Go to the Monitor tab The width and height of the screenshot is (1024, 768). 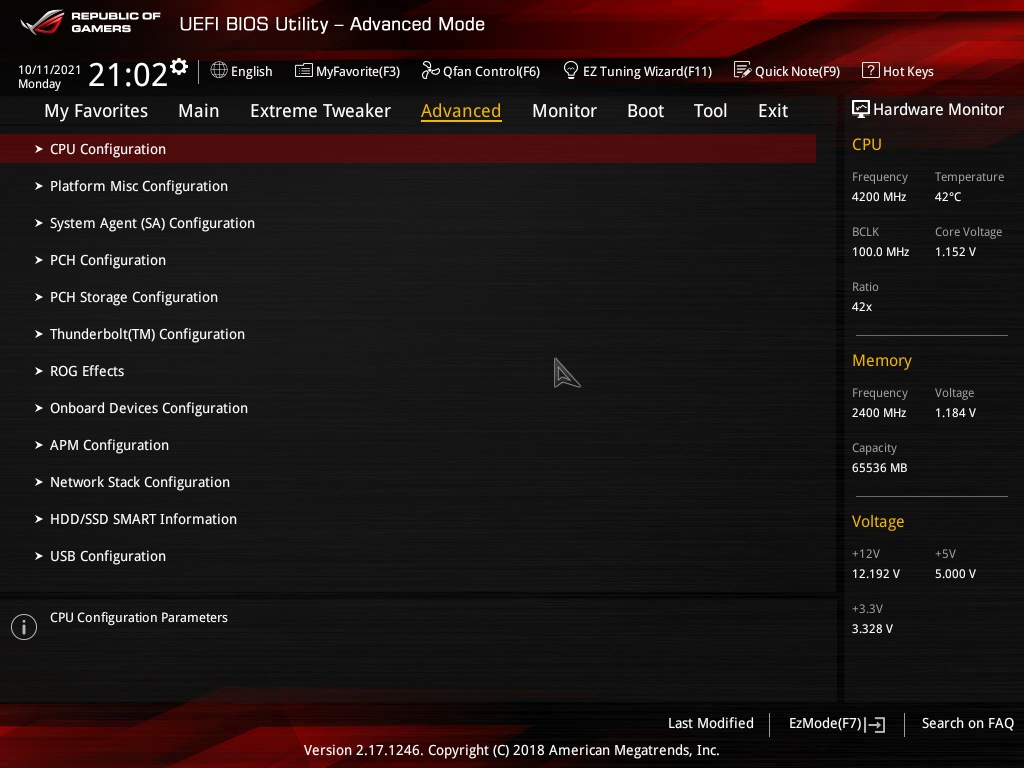[x=564, y=111]
